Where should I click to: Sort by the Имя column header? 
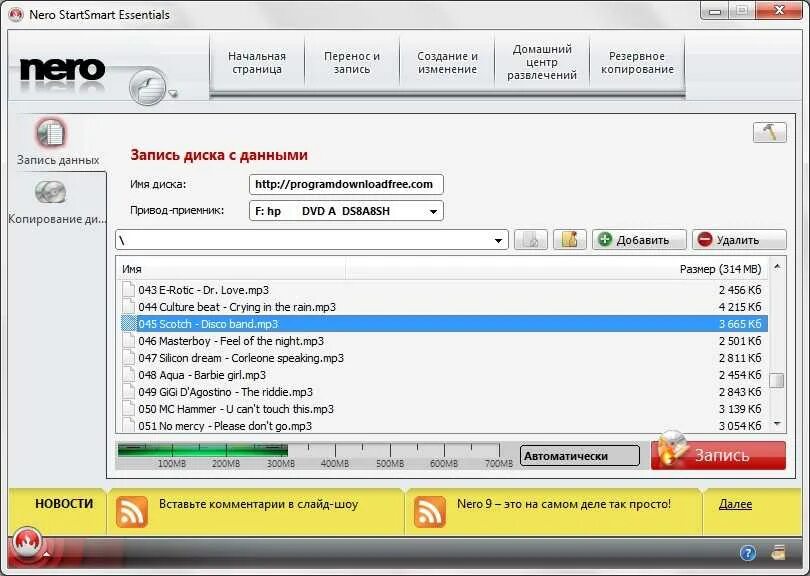231,269
